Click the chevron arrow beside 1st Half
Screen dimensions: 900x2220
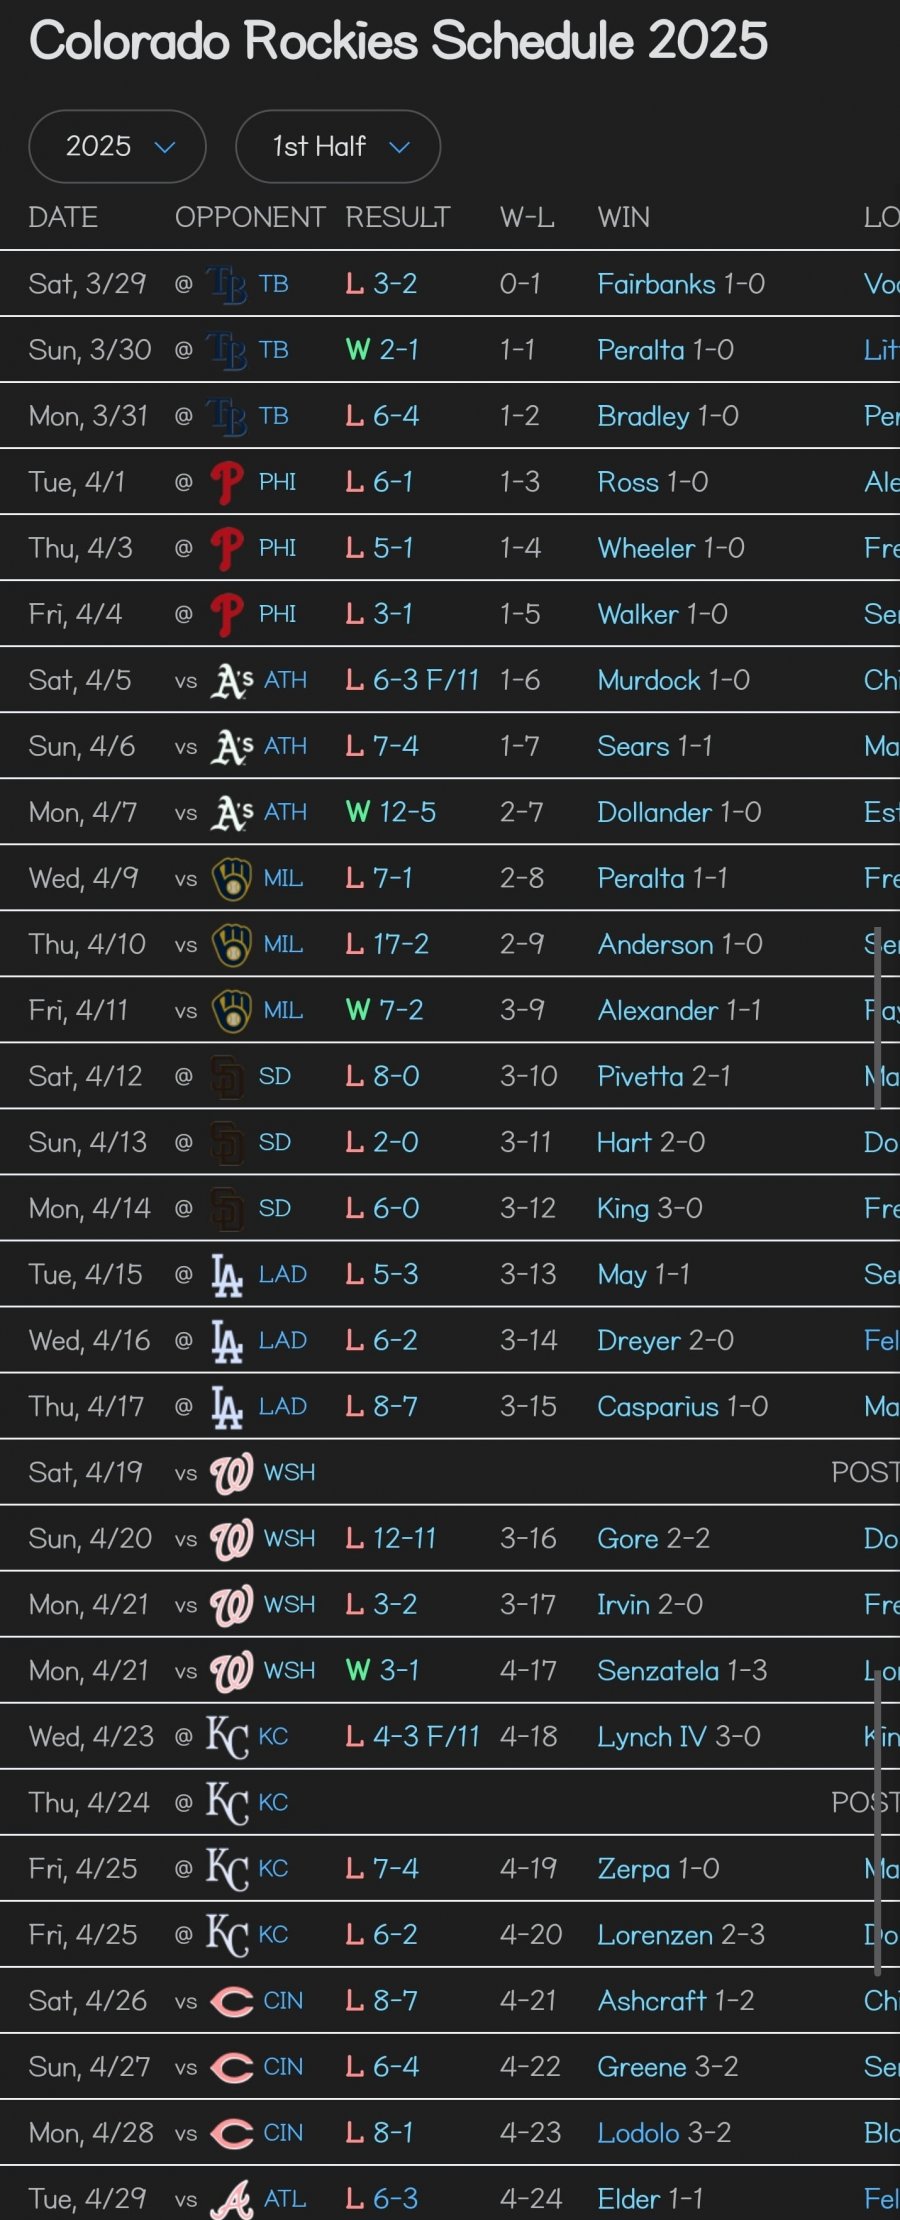point(400,147)
